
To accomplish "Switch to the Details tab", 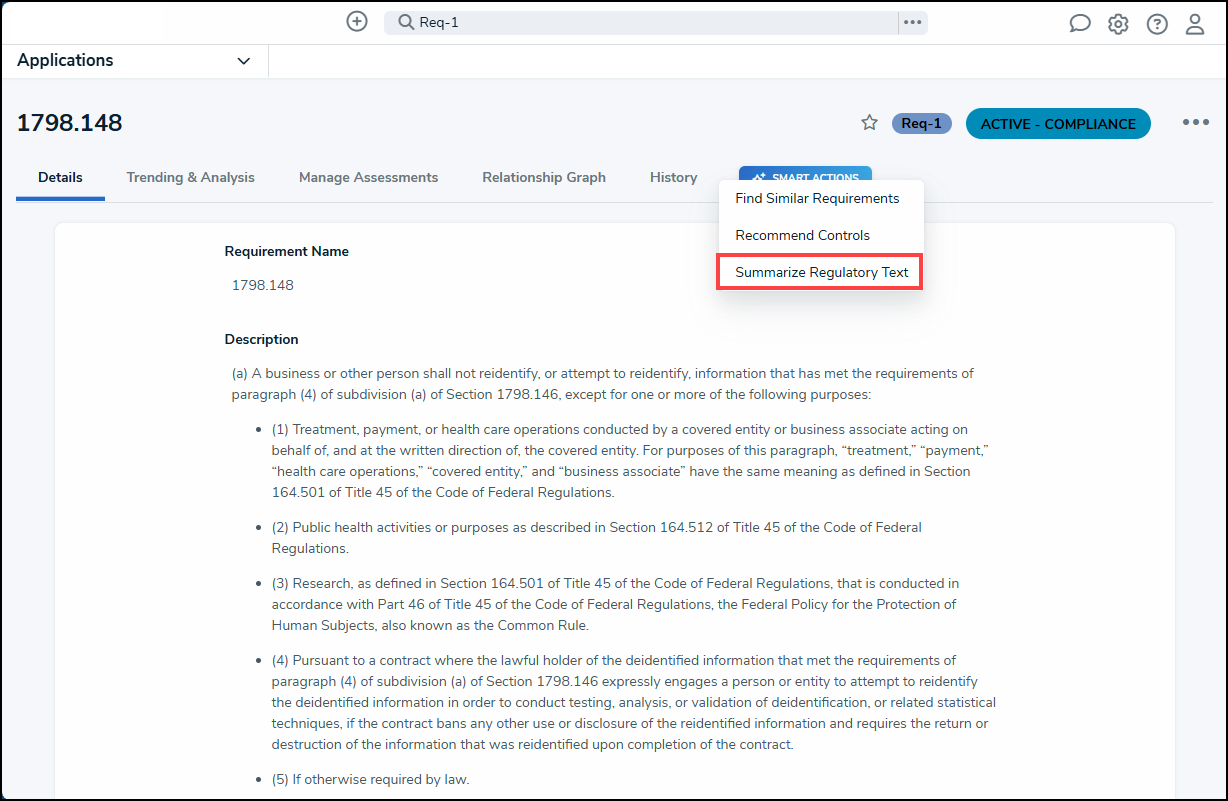I will coord(60,177).
